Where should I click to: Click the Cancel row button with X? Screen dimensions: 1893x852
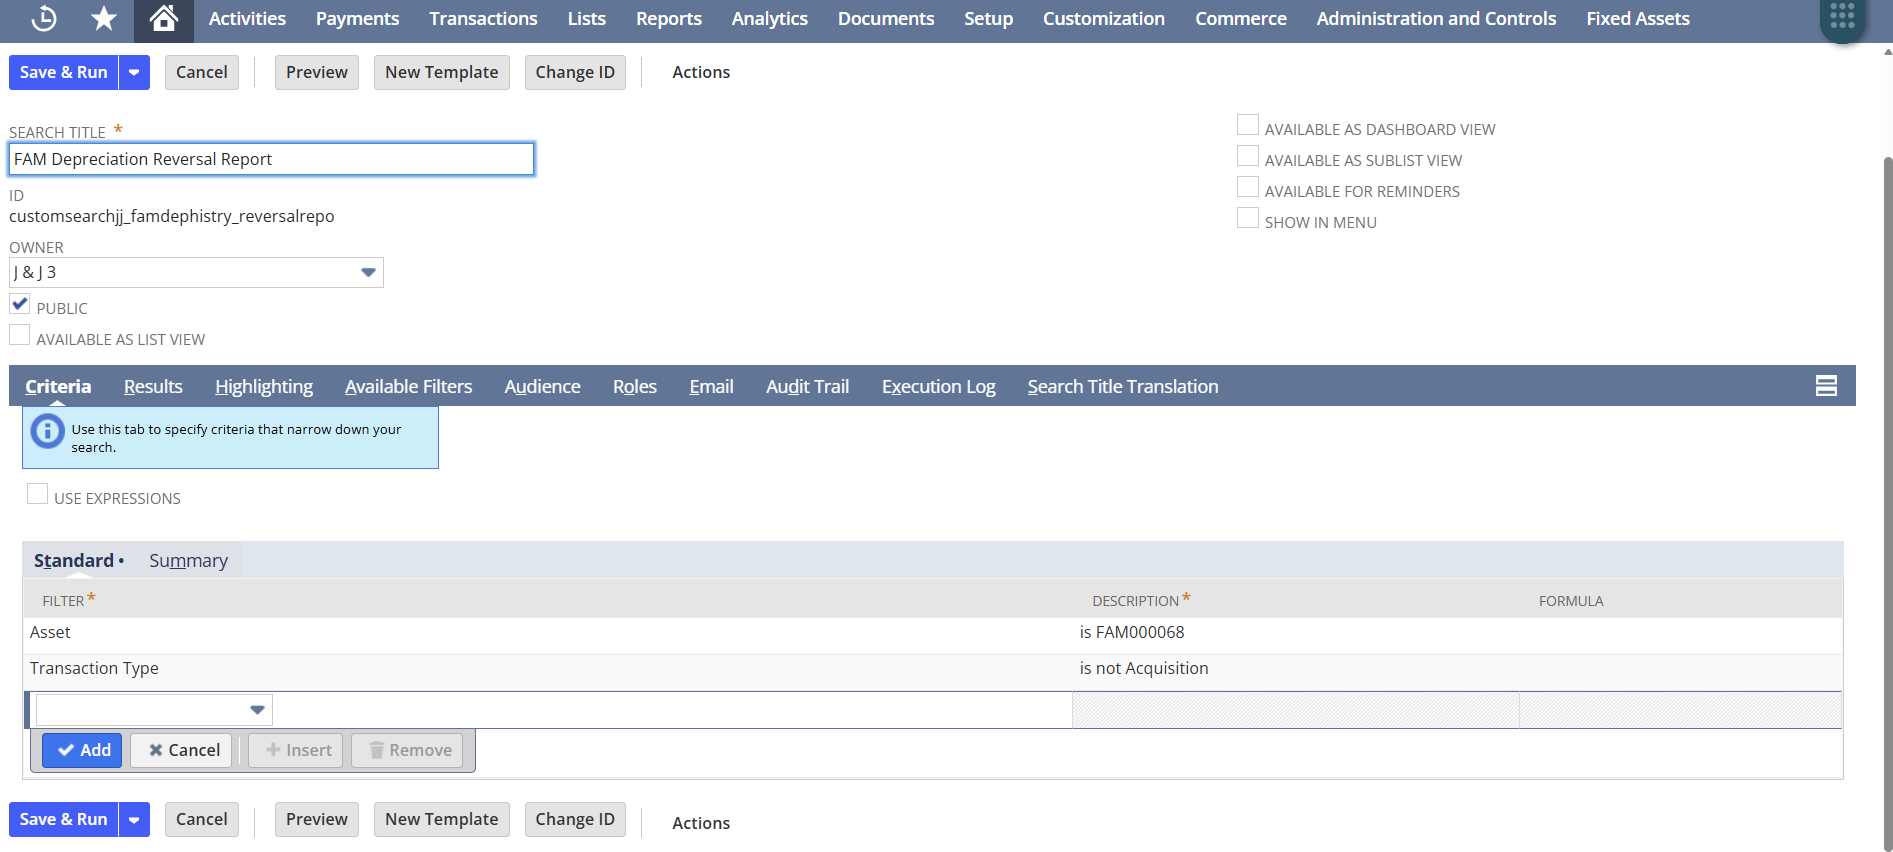click(x=182, y=750)
